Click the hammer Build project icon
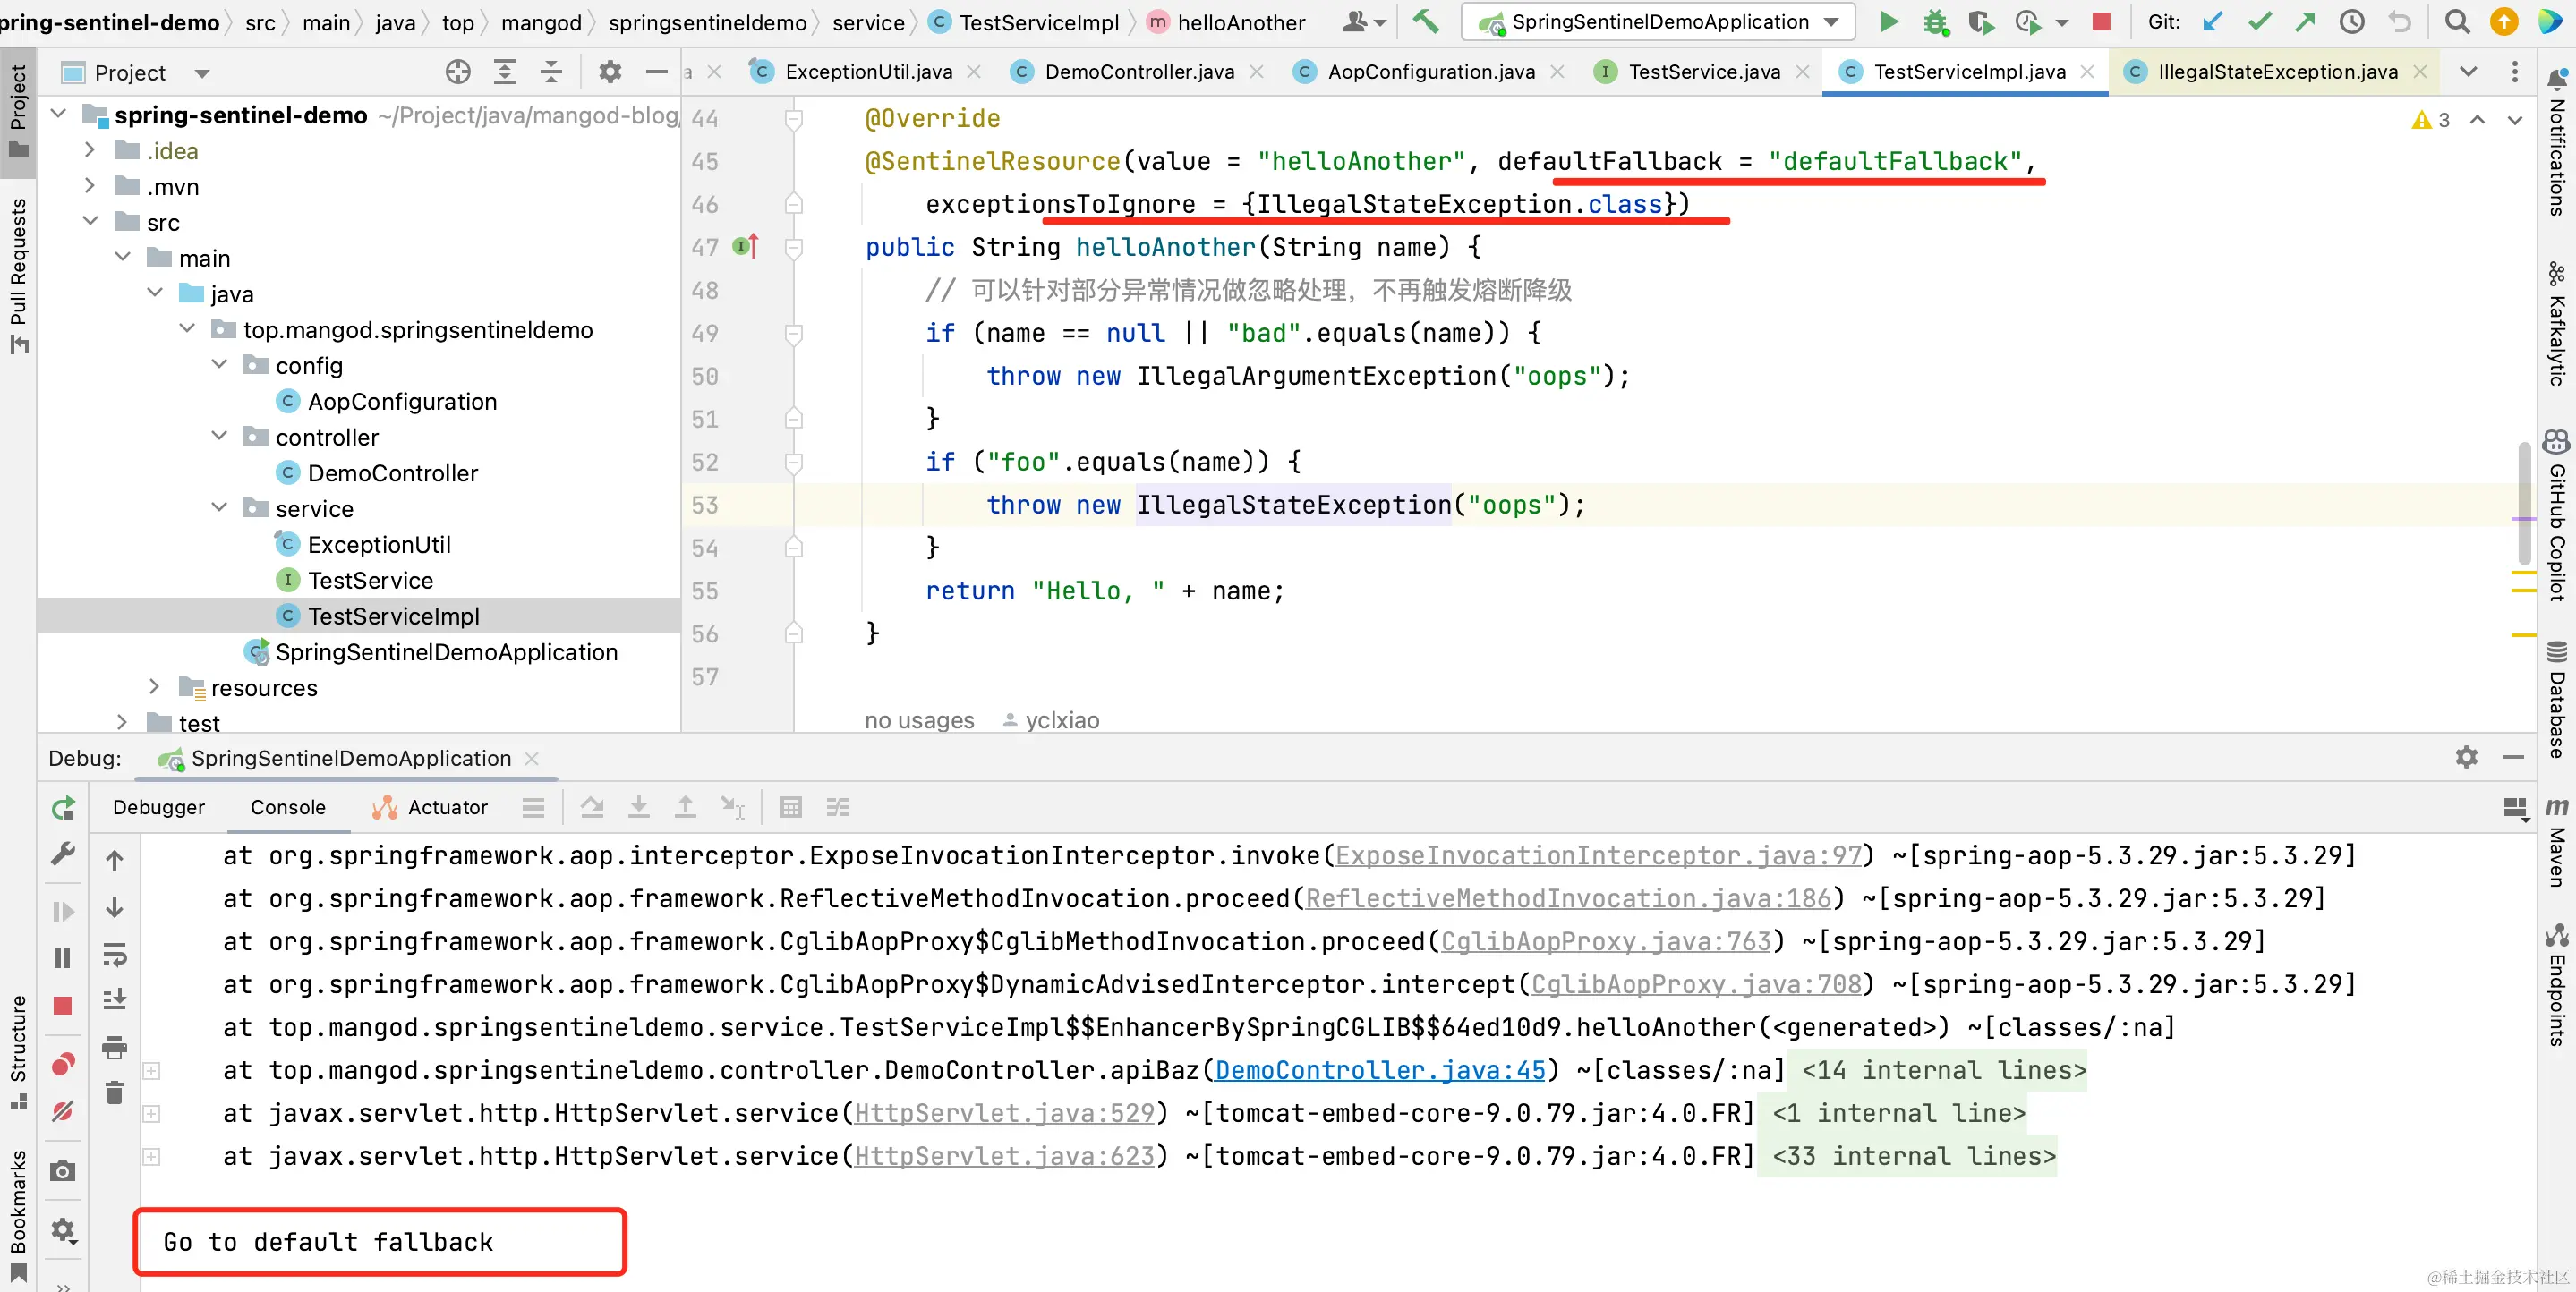This screenshot has height=1292, width=2576. [x=1425, y=22]
